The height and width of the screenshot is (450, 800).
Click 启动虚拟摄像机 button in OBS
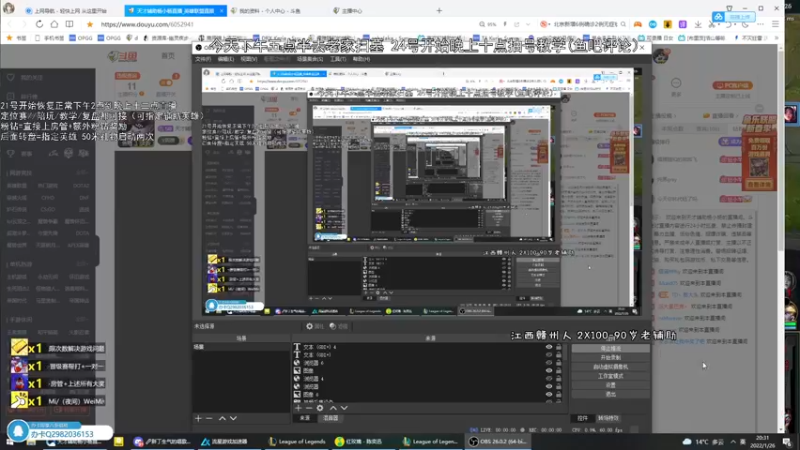(611, 367)
